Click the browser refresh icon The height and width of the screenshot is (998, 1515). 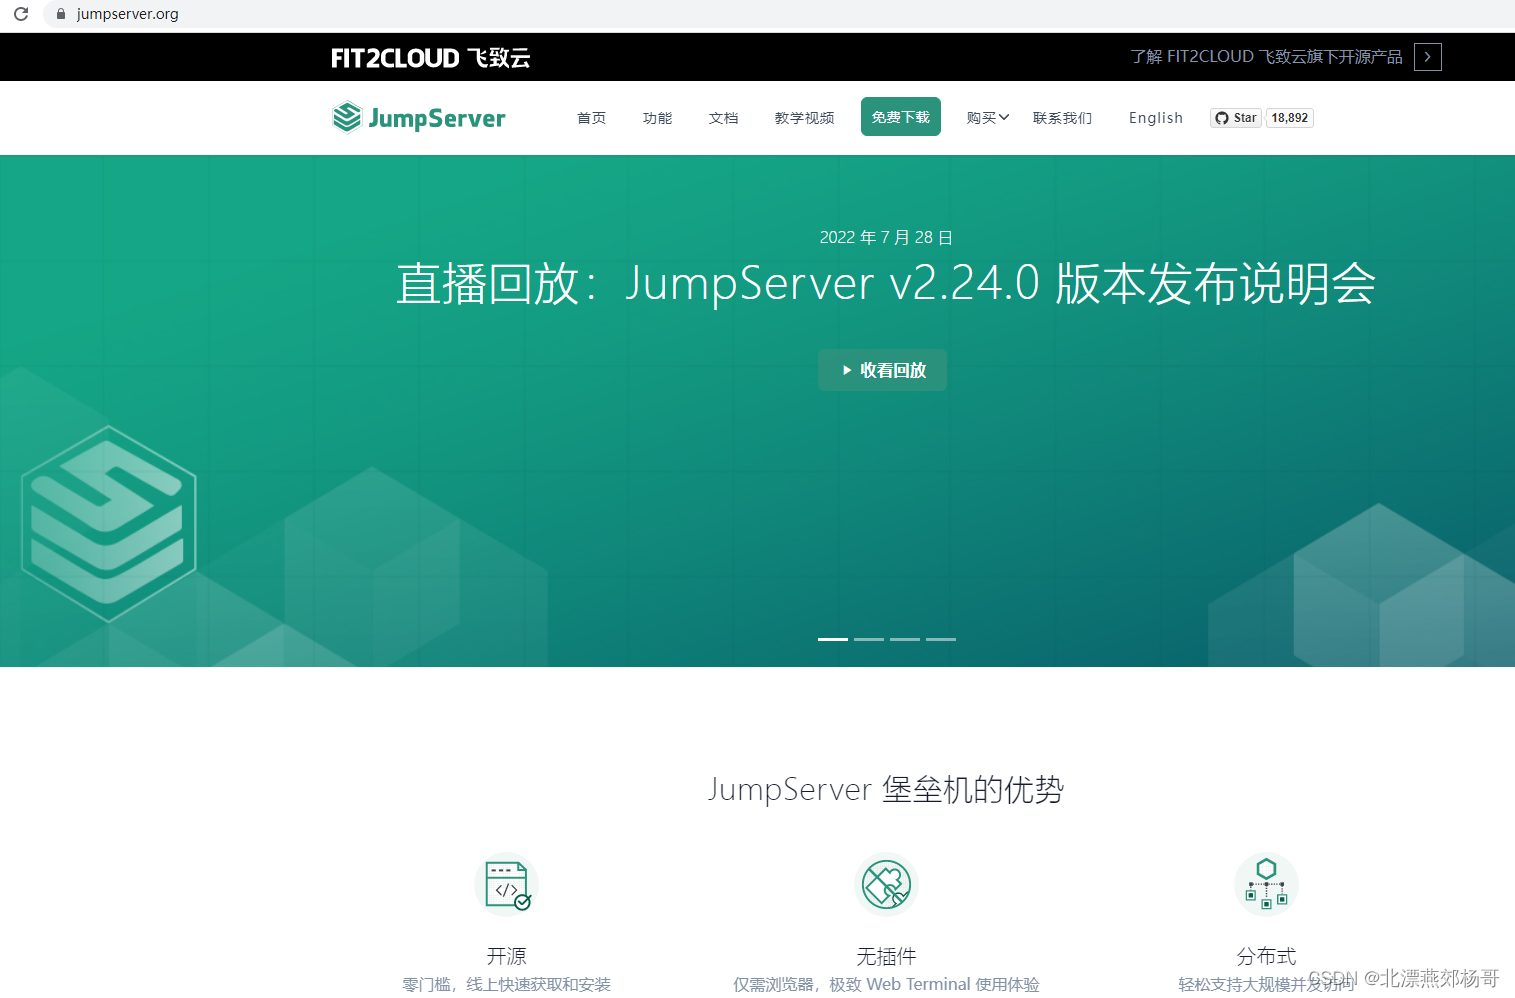[x=20, y=14]
